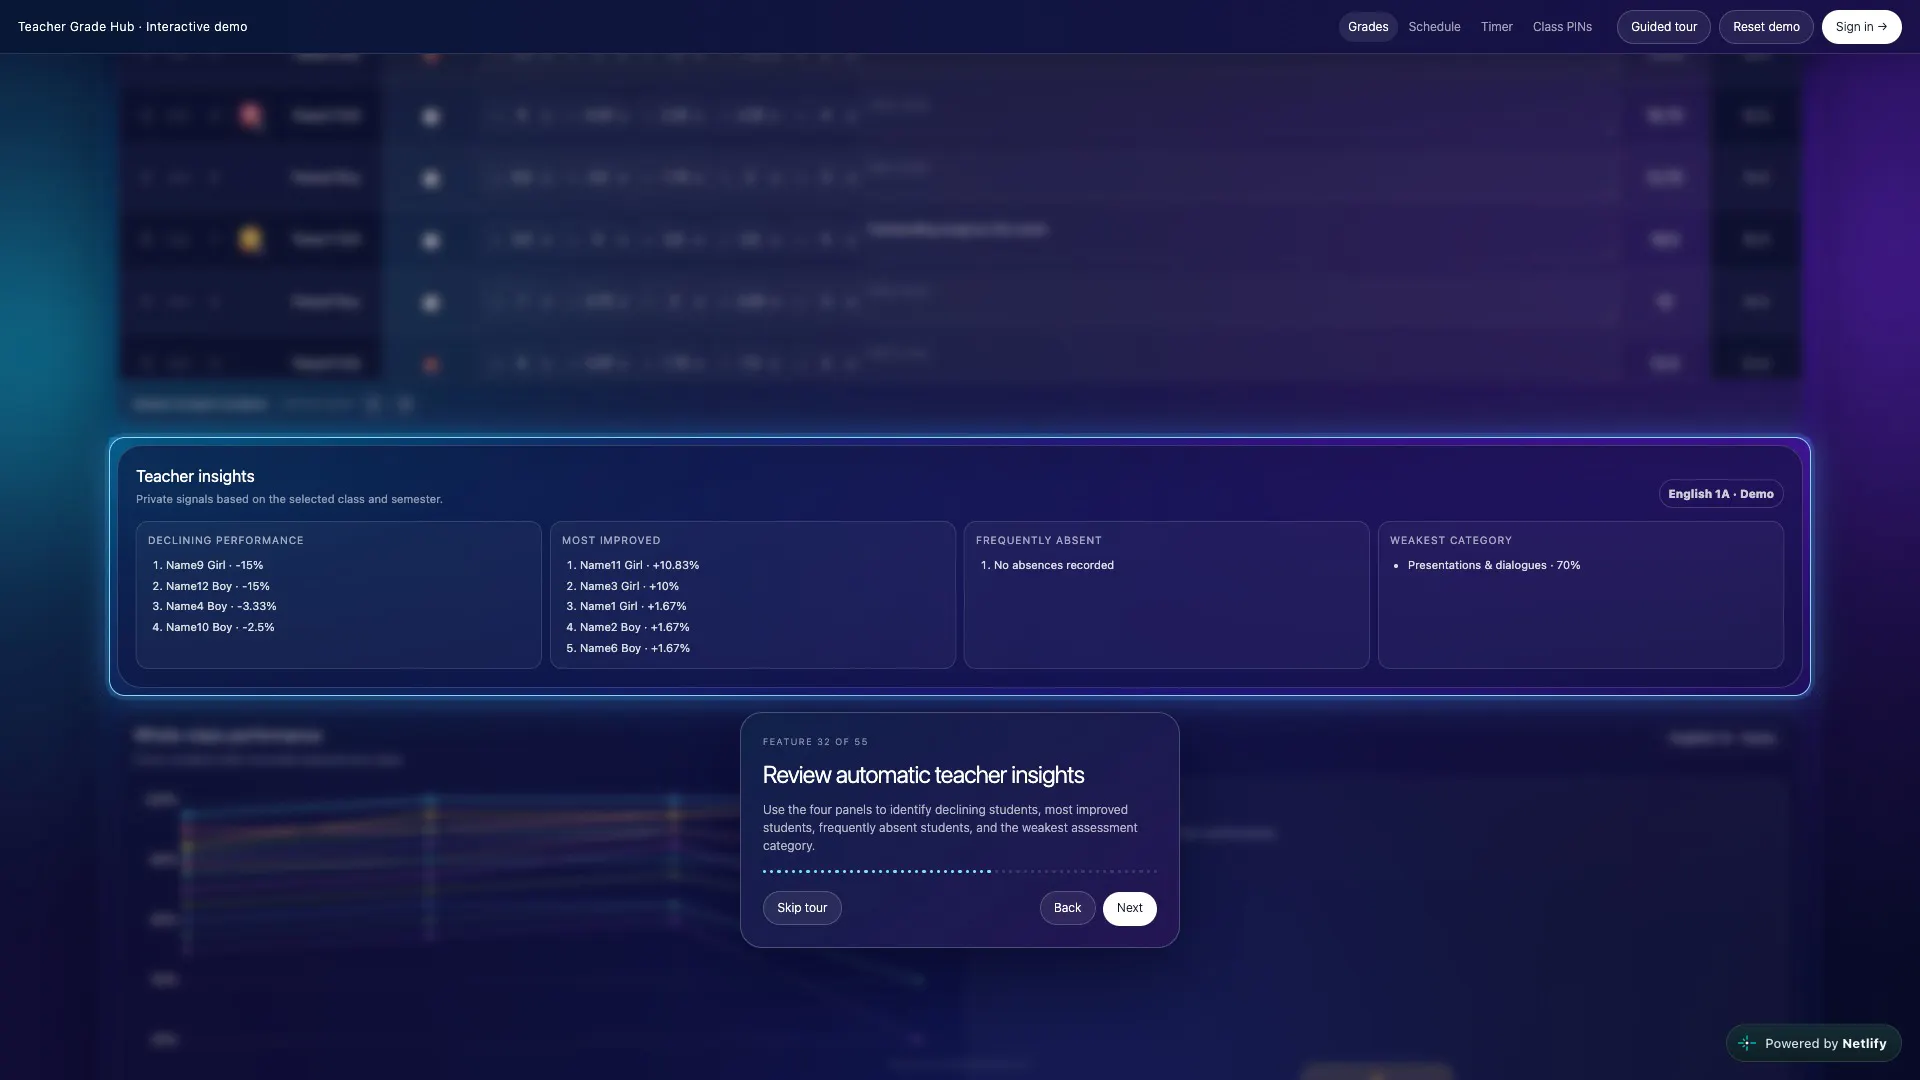Open the Timer tab
Screen dimensions: 1920x1080
pyautogui.click(x=1496, y=27)
